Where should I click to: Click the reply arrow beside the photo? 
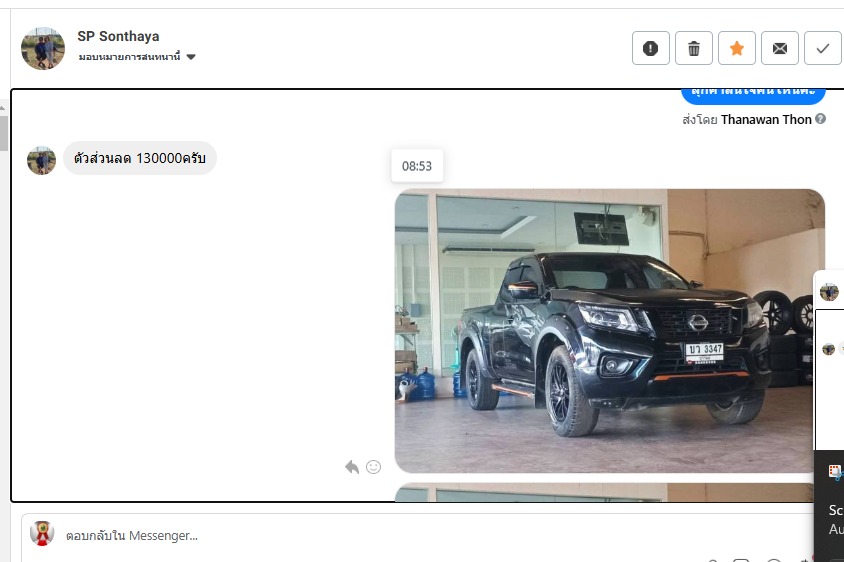[x=352, y=467]
